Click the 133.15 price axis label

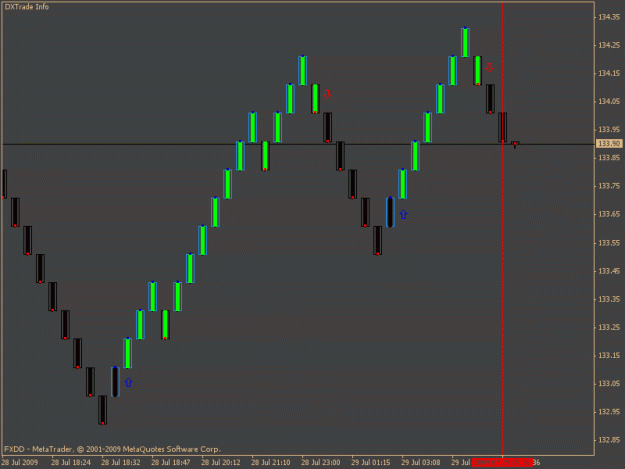coord(609,355)
